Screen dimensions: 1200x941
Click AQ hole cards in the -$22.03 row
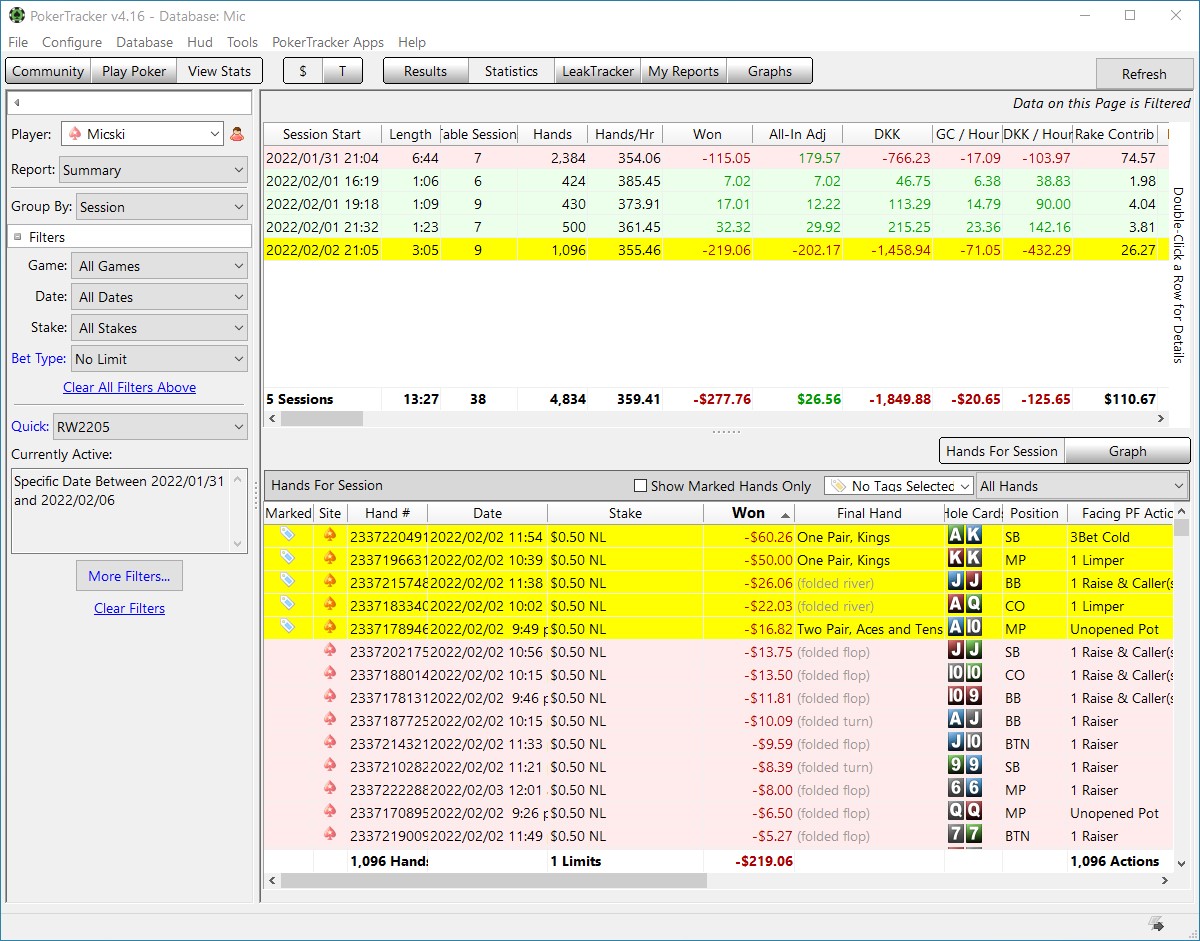(x=965, y=604)
